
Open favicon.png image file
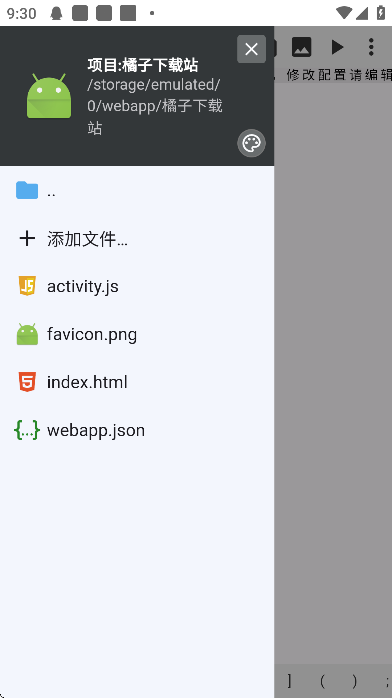pos(137,334)
